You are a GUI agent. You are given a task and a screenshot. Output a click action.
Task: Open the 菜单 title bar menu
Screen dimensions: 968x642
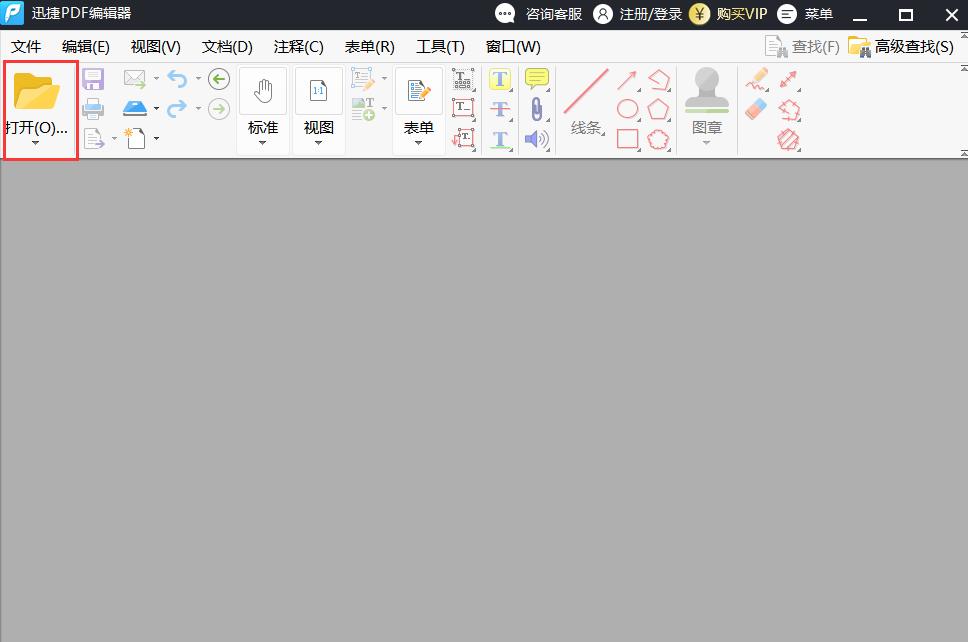click(805, 14)
